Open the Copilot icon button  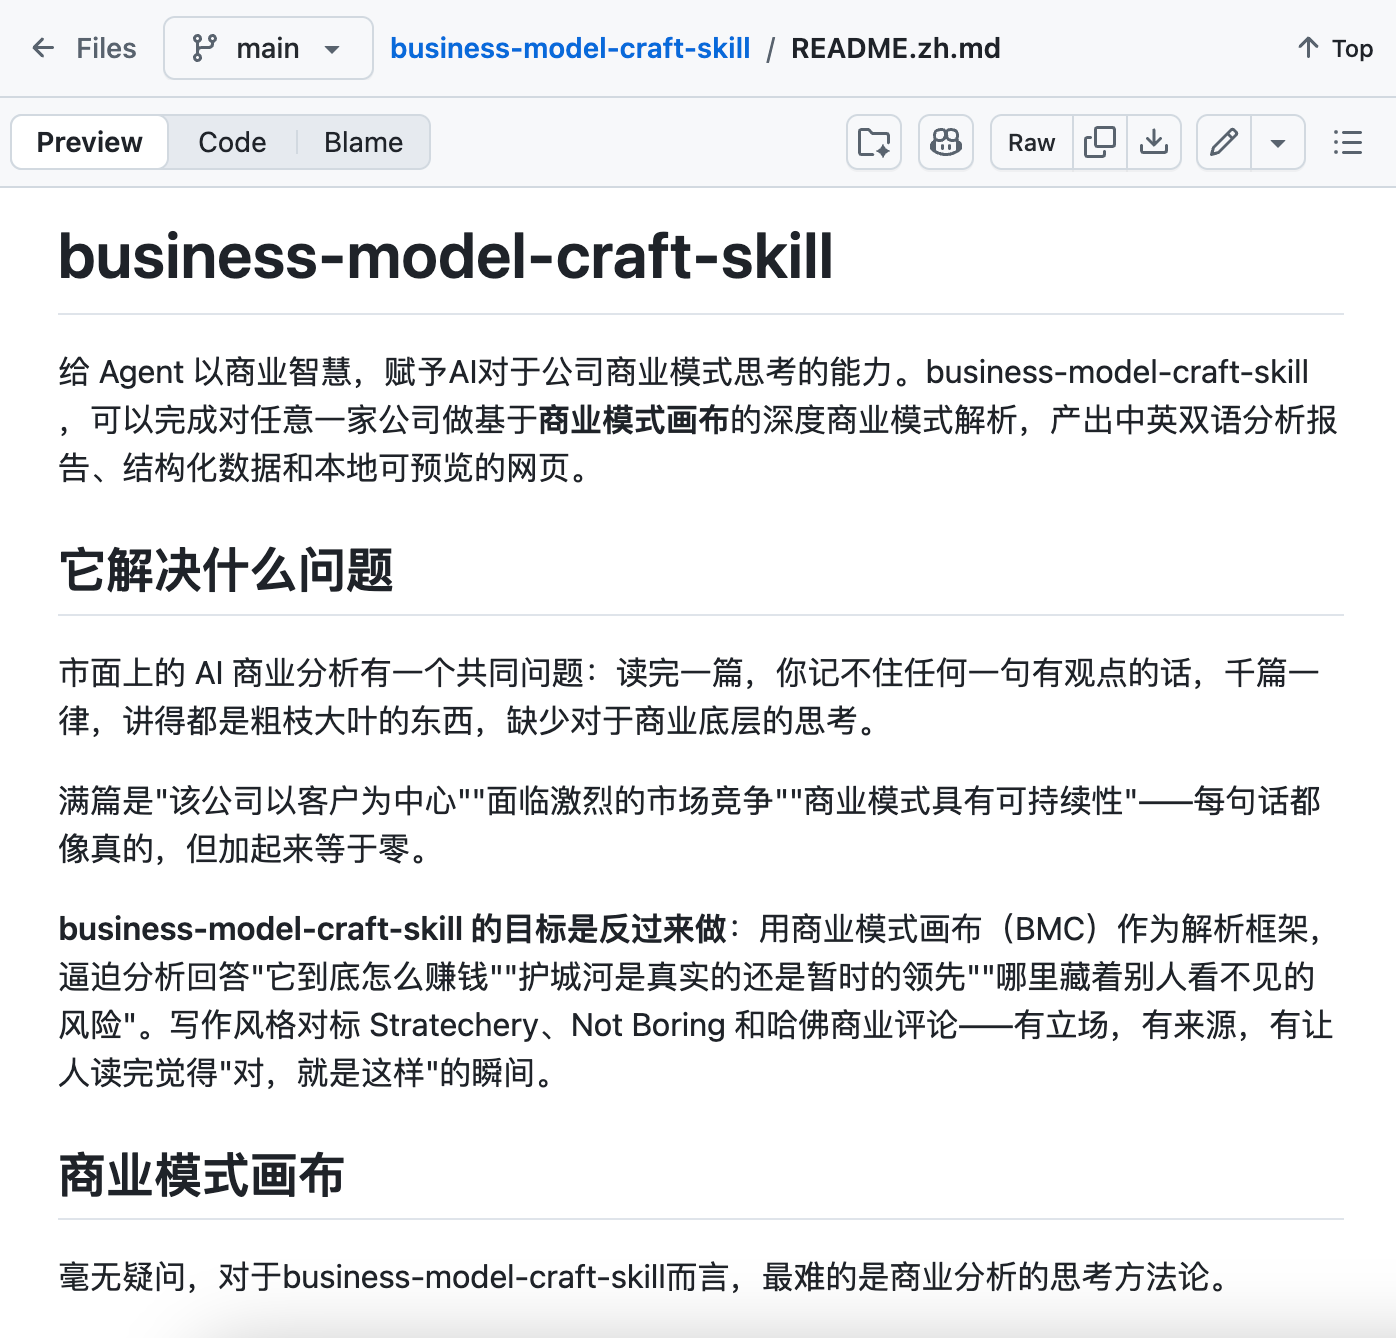(945, 142)
